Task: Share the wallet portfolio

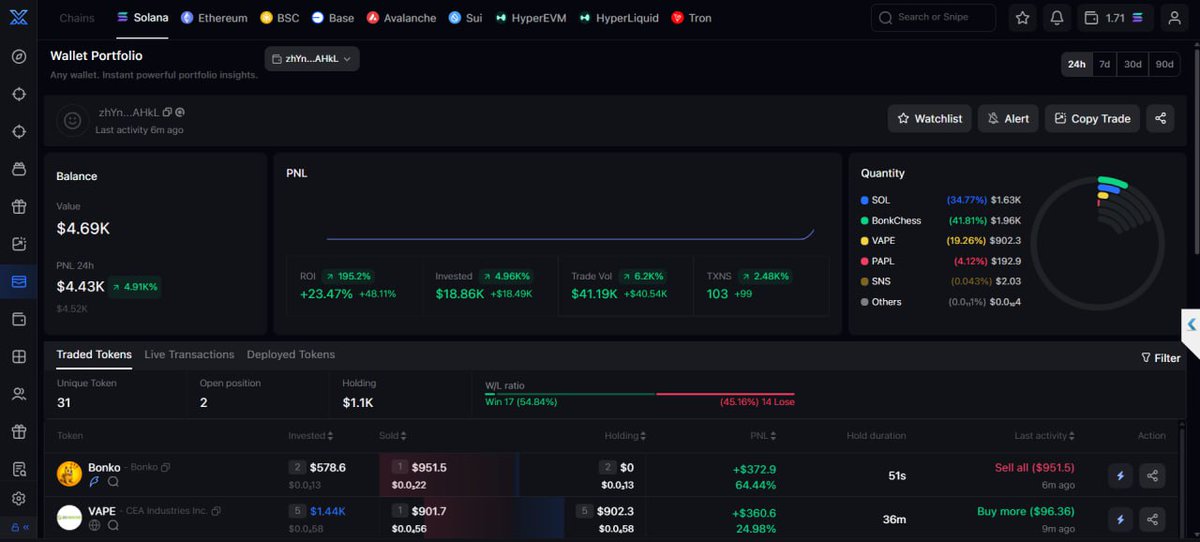Action: [1160, 118]
